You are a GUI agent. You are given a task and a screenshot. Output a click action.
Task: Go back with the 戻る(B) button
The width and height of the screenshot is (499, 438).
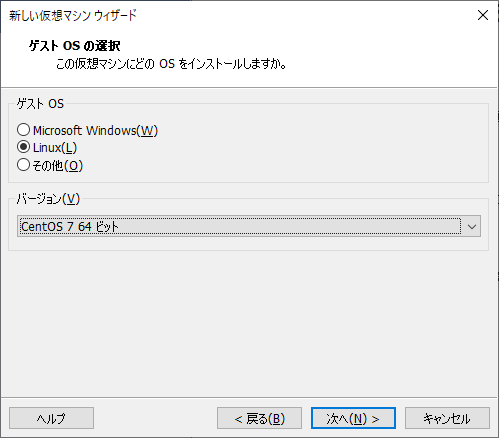click(259, 418)
